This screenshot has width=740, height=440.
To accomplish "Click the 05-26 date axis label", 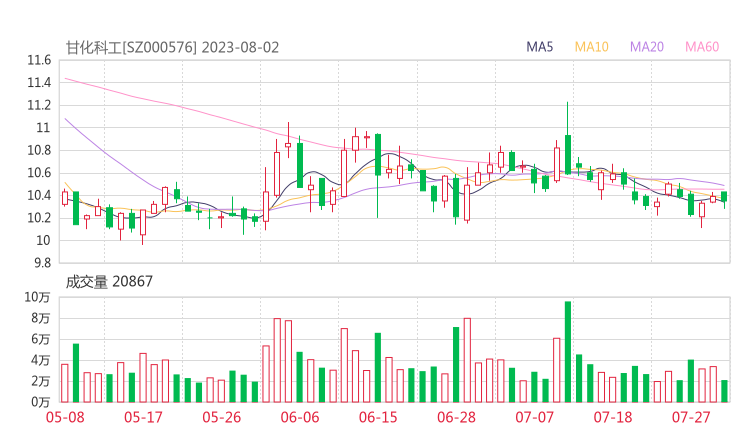I will coord(221,417).
